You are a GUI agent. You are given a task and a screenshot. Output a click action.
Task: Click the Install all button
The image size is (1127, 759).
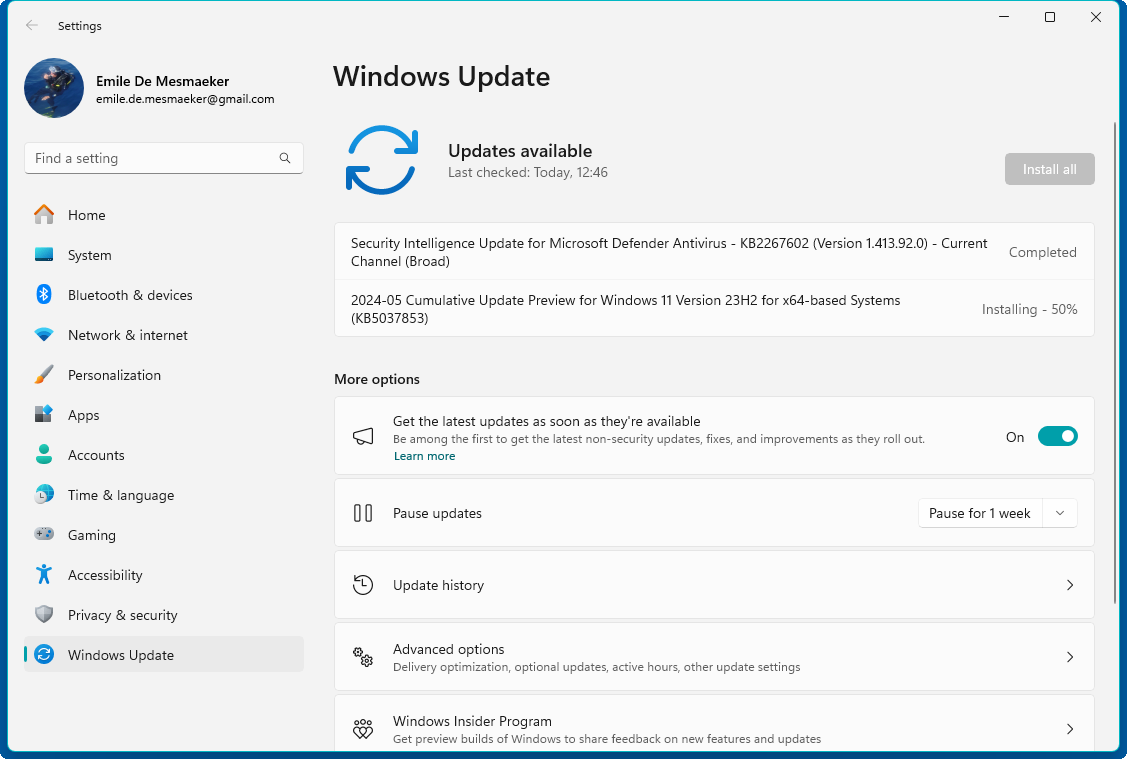click(1049, 169)
